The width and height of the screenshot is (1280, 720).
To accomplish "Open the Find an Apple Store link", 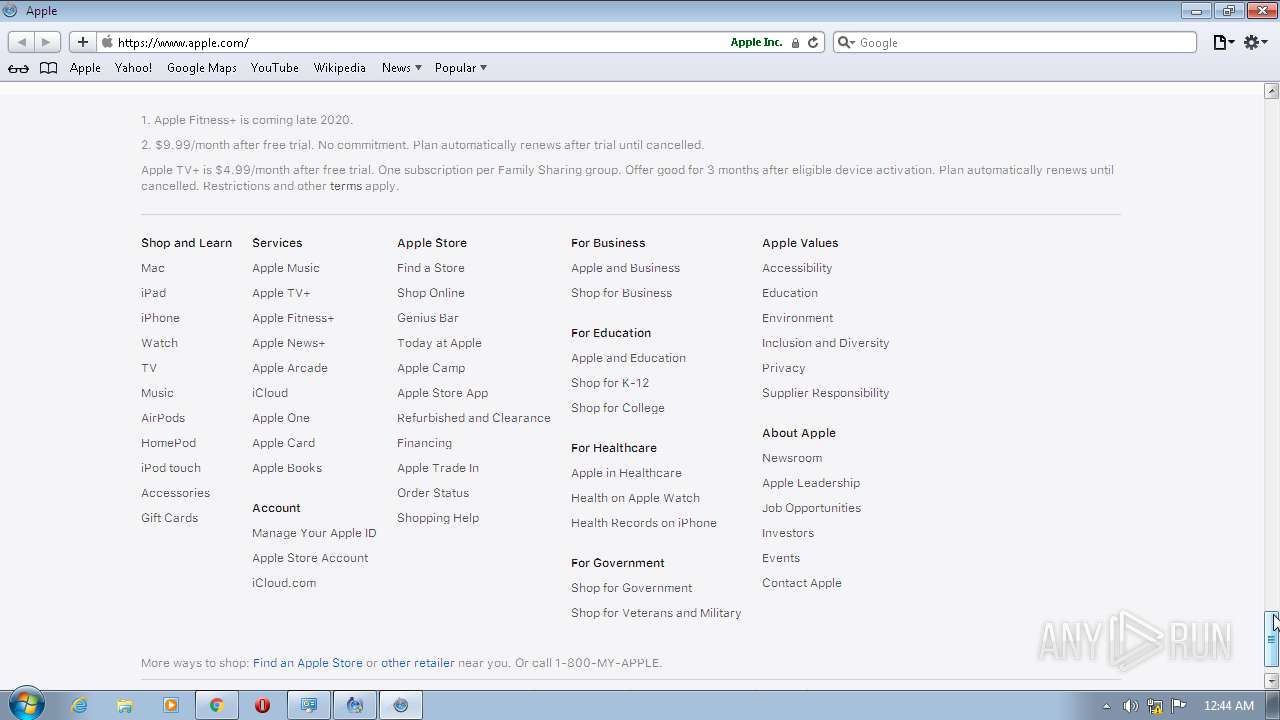I will coord(308,663).
